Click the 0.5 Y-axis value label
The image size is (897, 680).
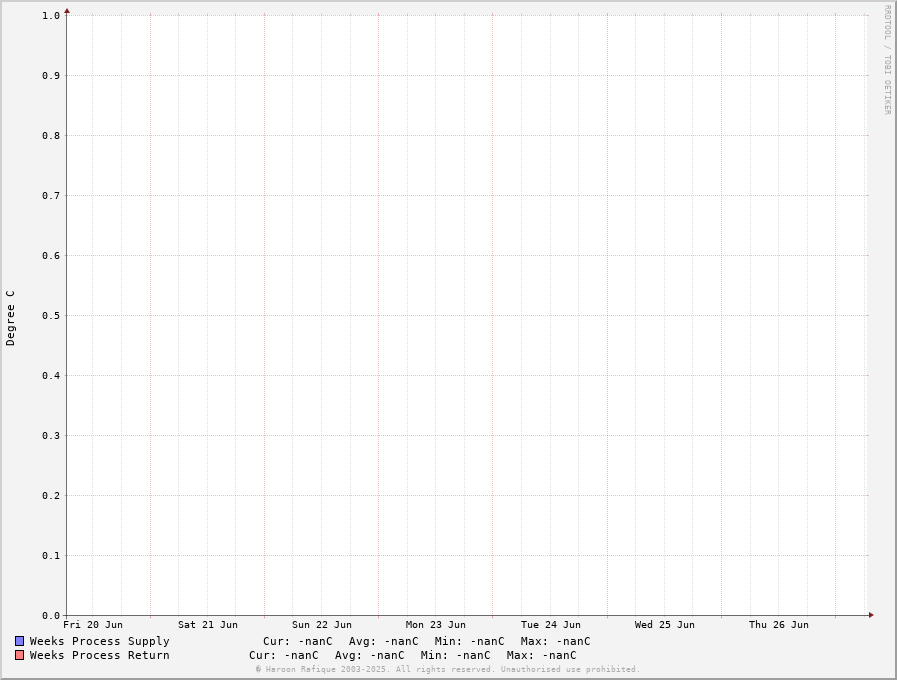pyautogui.click(x=51, y=315)
